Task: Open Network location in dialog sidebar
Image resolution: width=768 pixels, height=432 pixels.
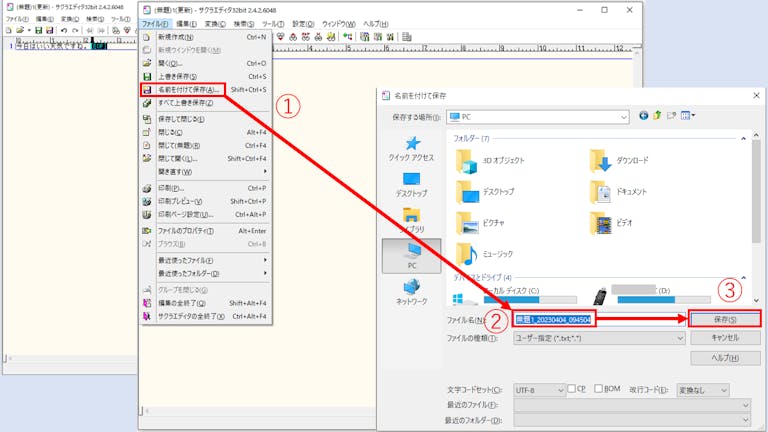Action: (x=411, y=292)
